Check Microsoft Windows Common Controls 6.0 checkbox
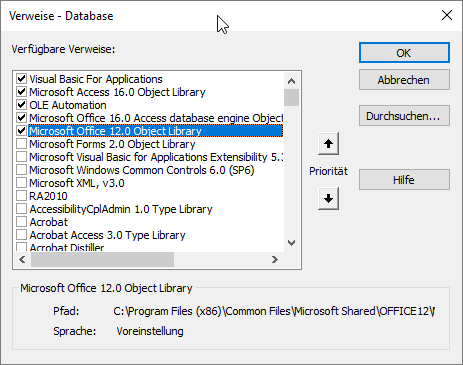Screen dimensions: 463x365 (x=22, y=170)
